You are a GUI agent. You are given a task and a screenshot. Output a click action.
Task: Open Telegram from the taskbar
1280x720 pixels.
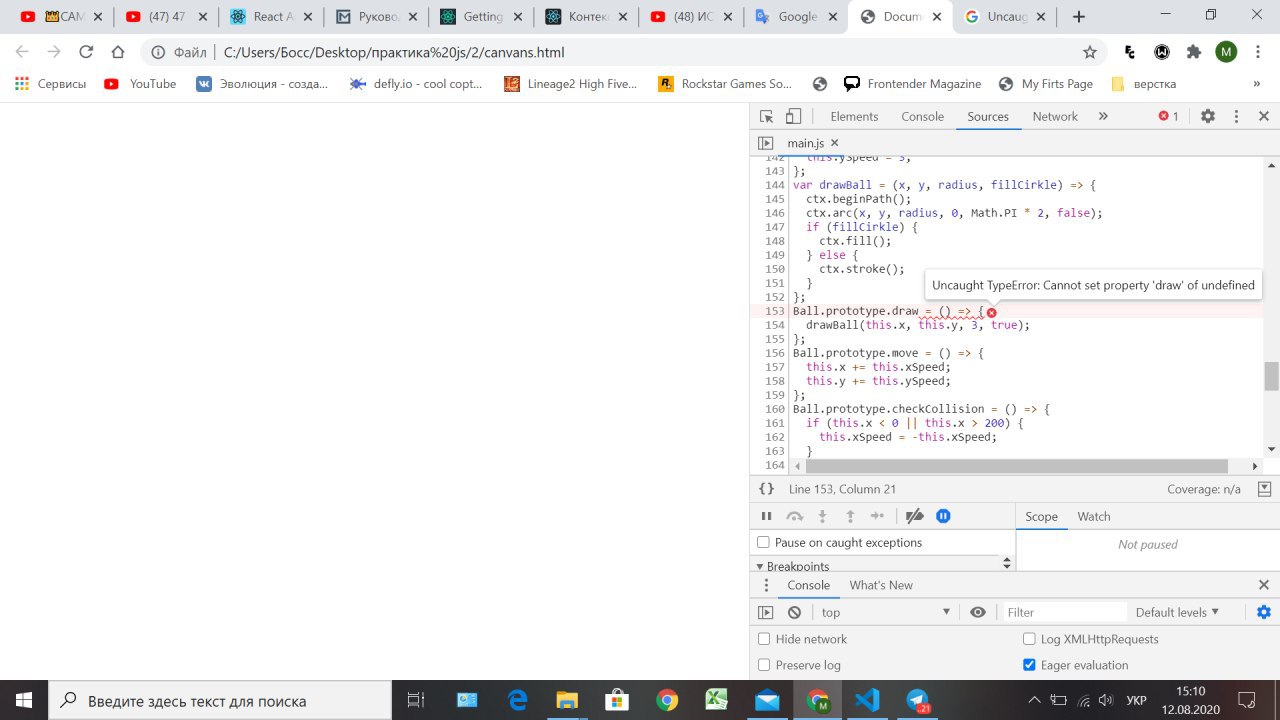coord(917,700)
